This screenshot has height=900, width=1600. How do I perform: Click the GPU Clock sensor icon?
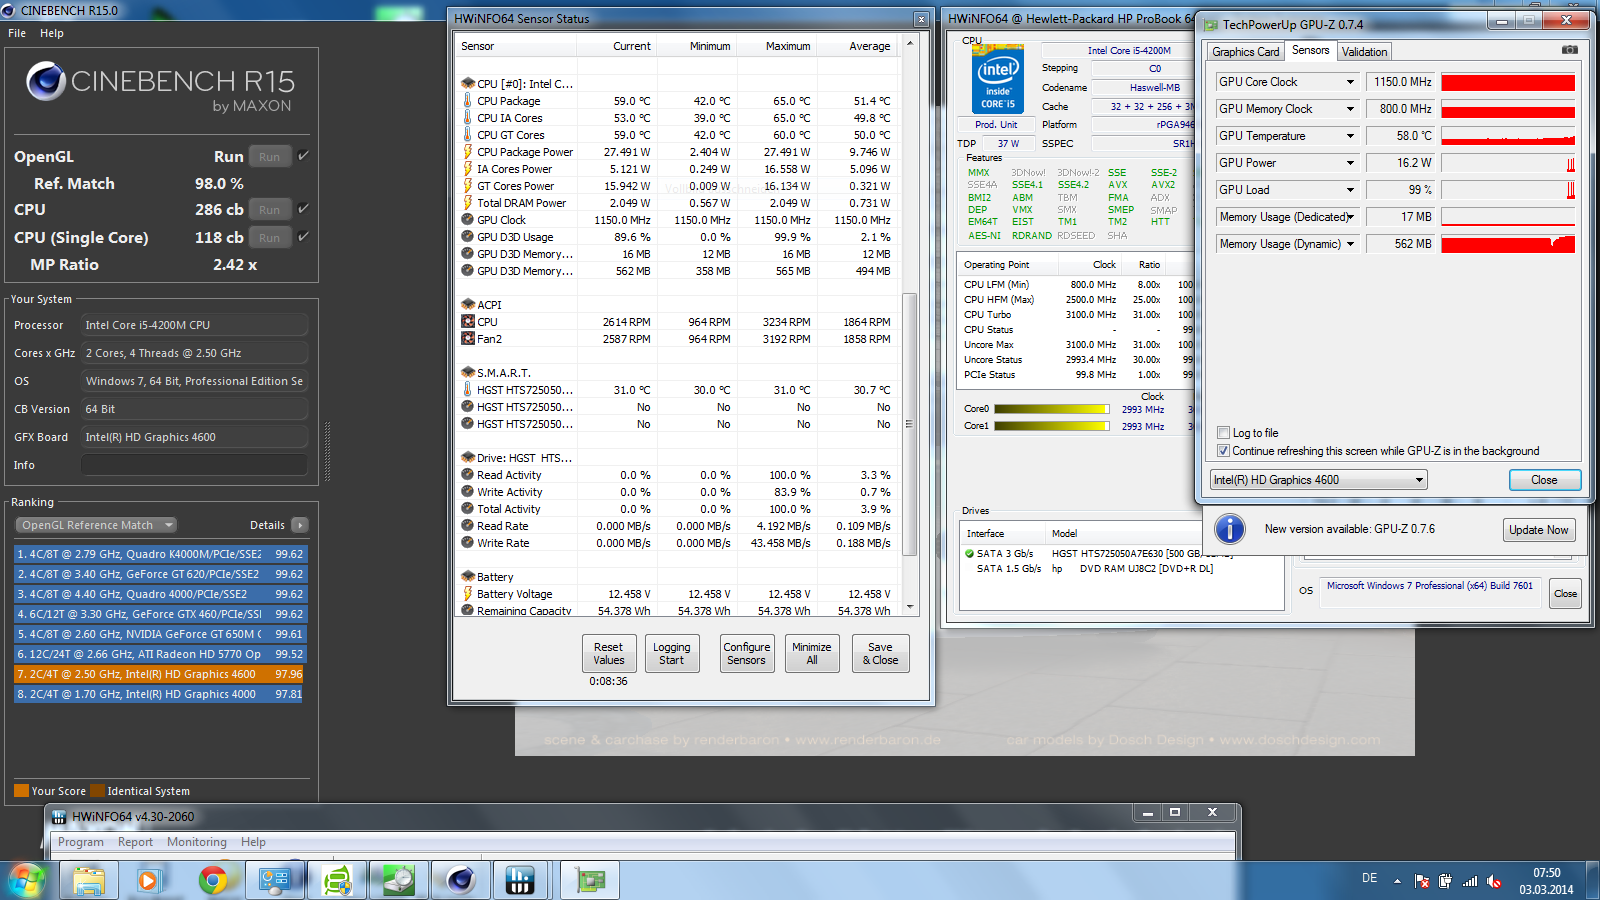(467, 220)
